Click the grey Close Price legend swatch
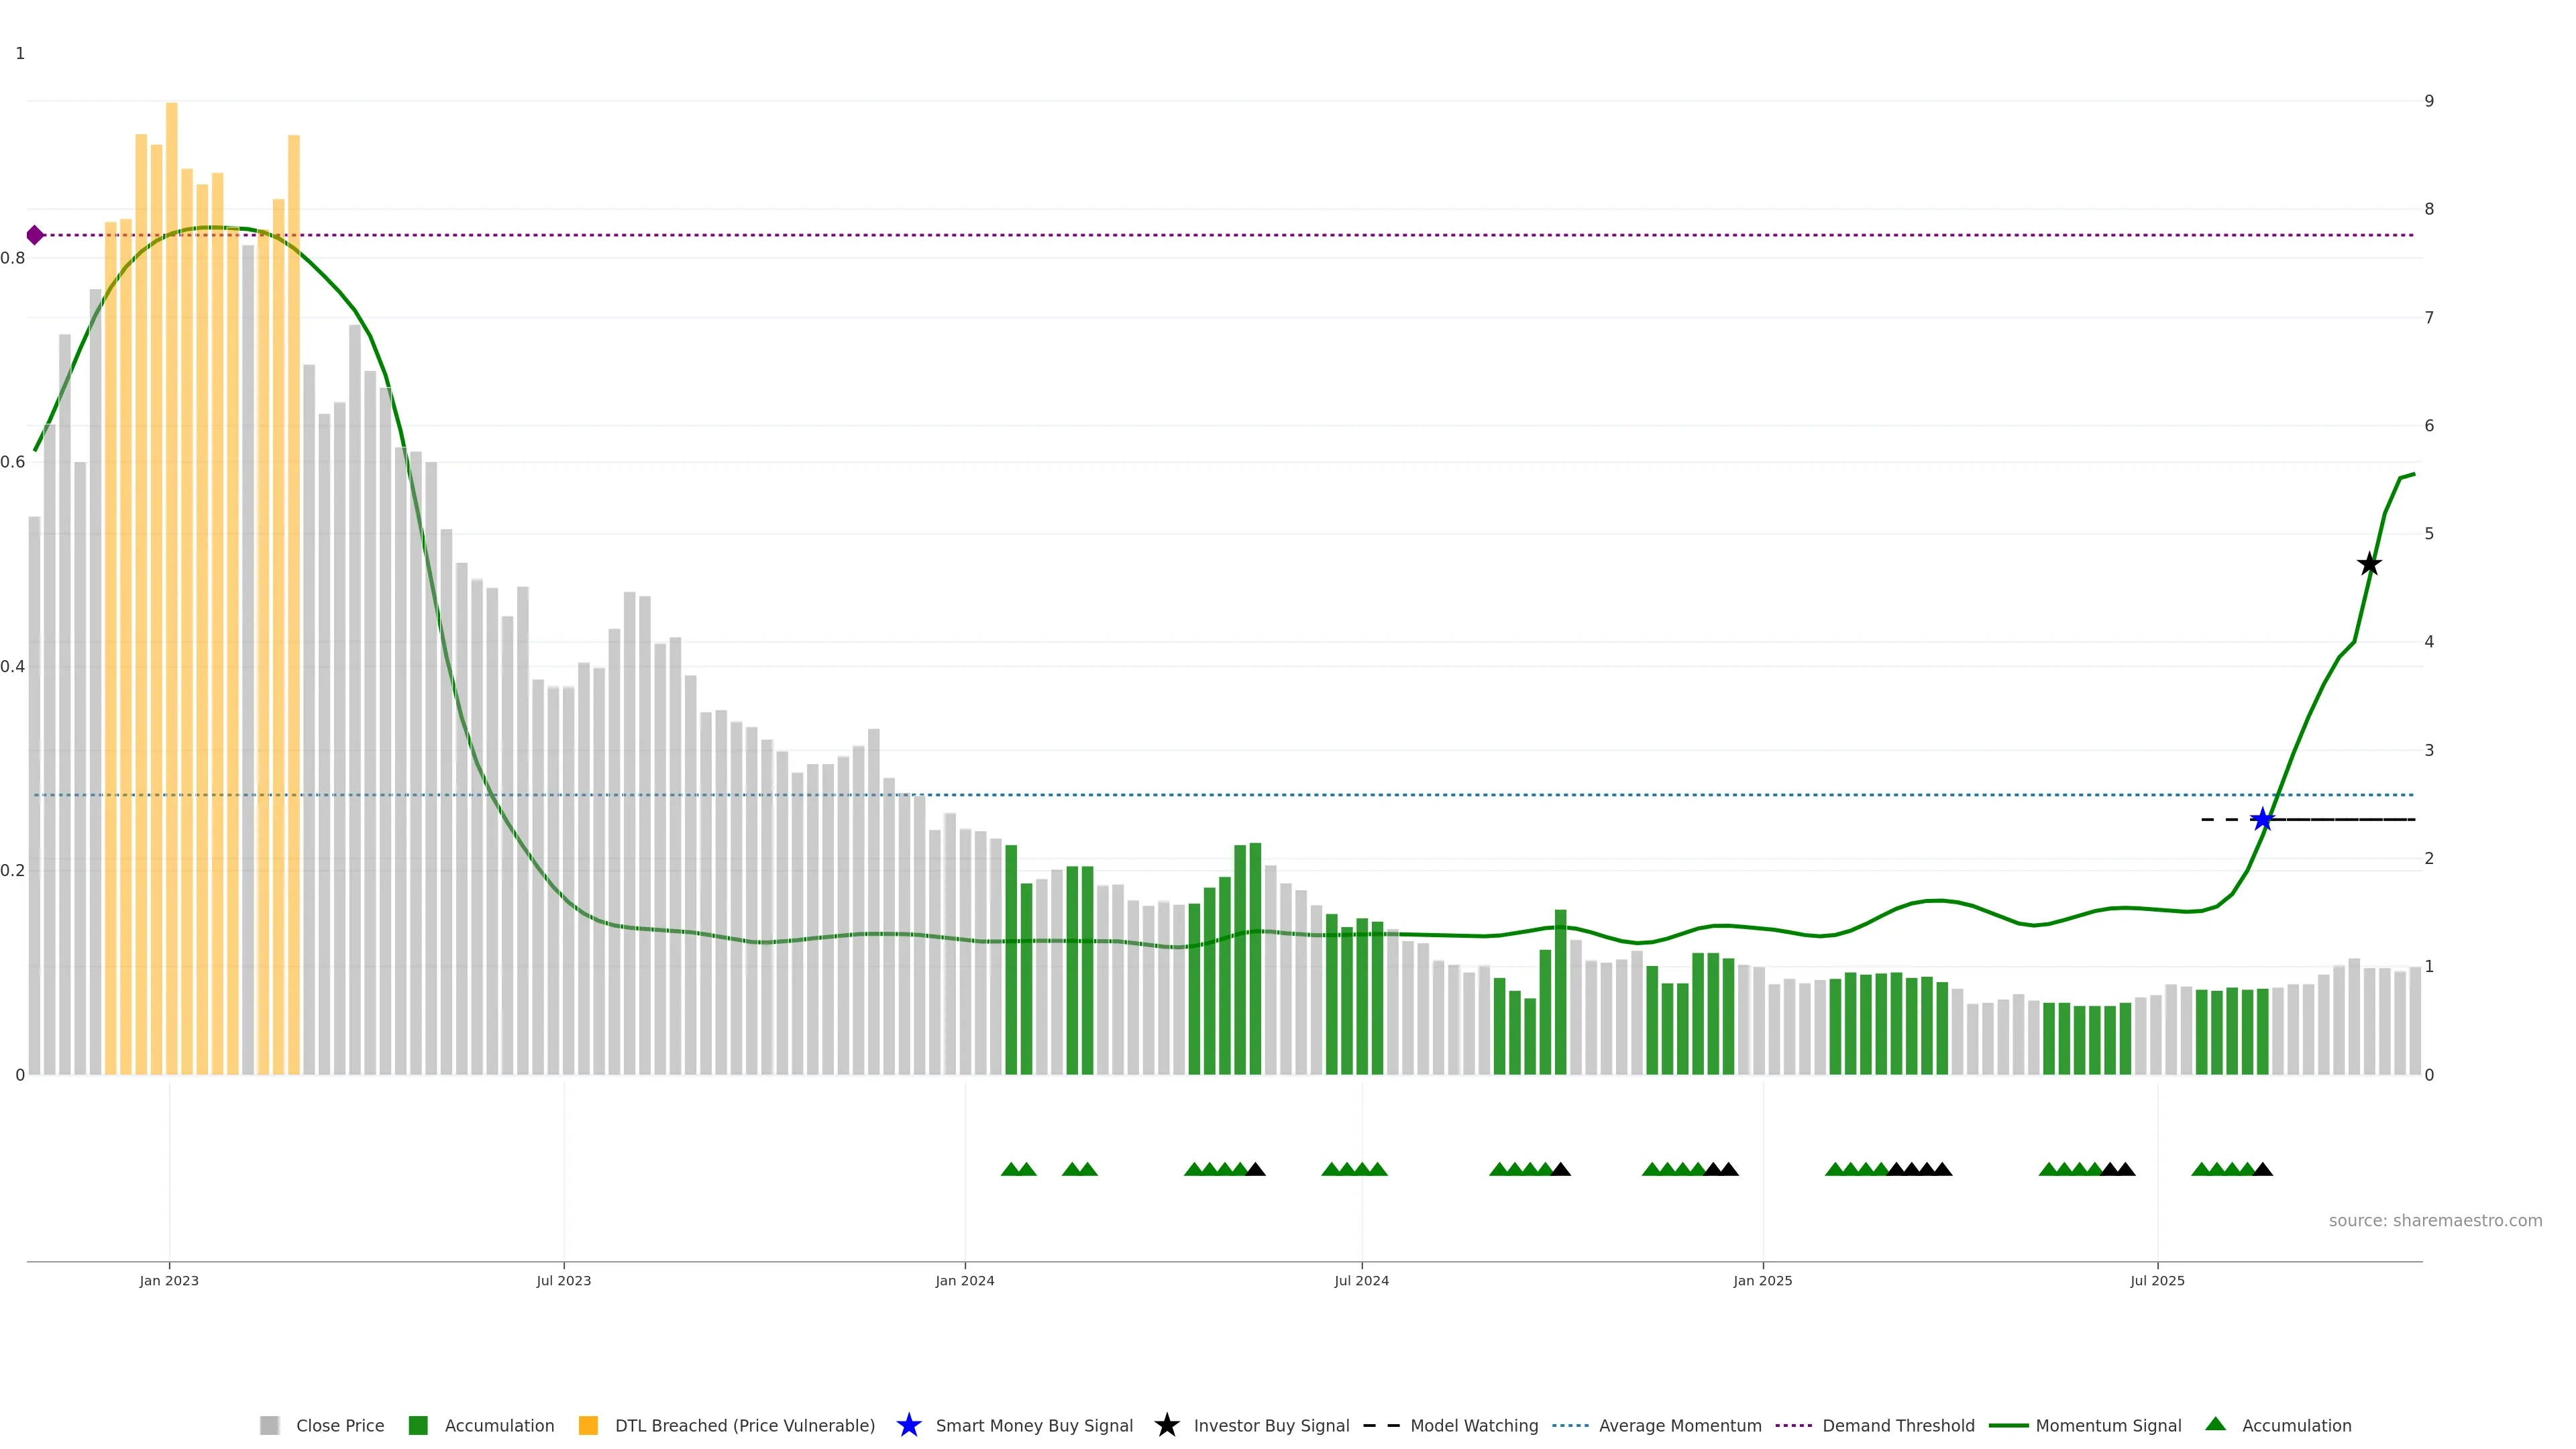The height and width of the screenshot is (1449, 2576). [x=269, y=1425]
